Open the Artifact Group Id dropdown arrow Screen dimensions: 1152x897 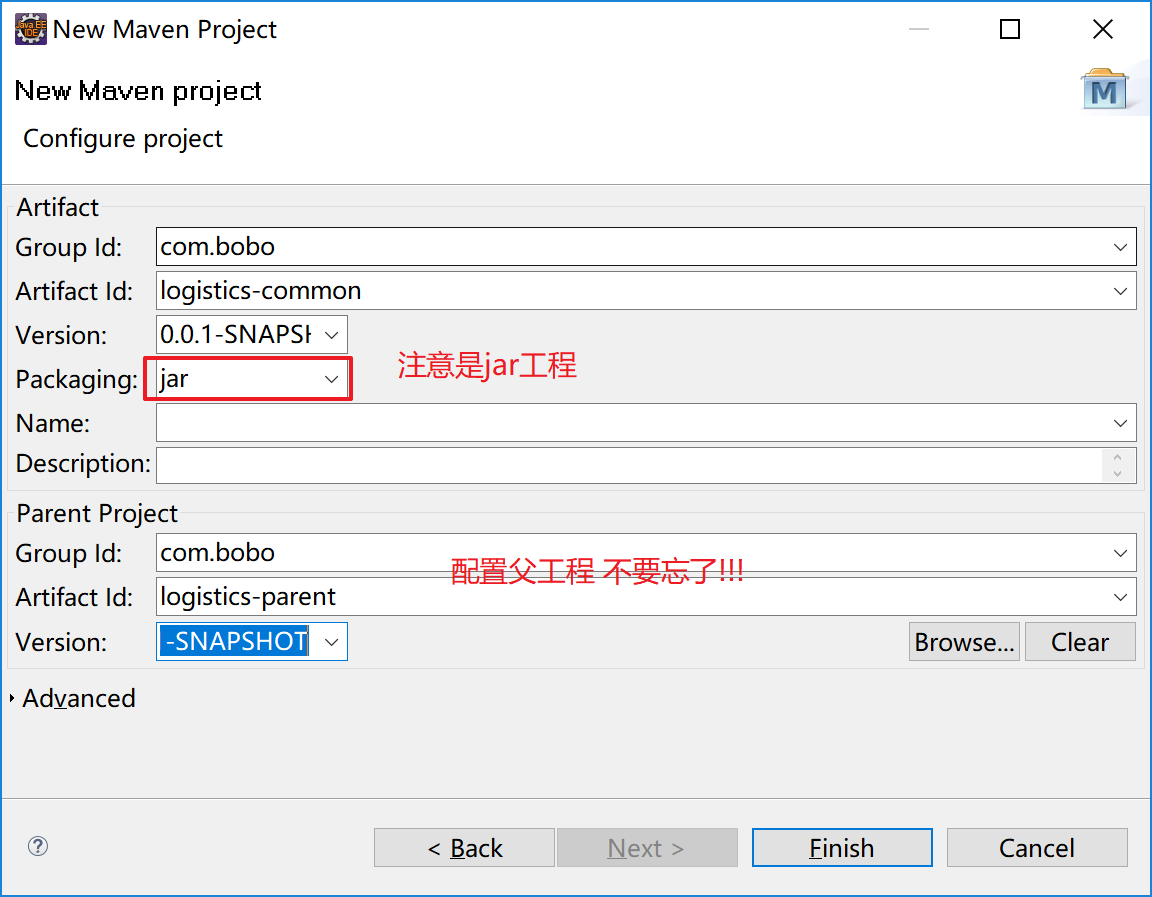pyautogui.click(x=1120, y=247)
